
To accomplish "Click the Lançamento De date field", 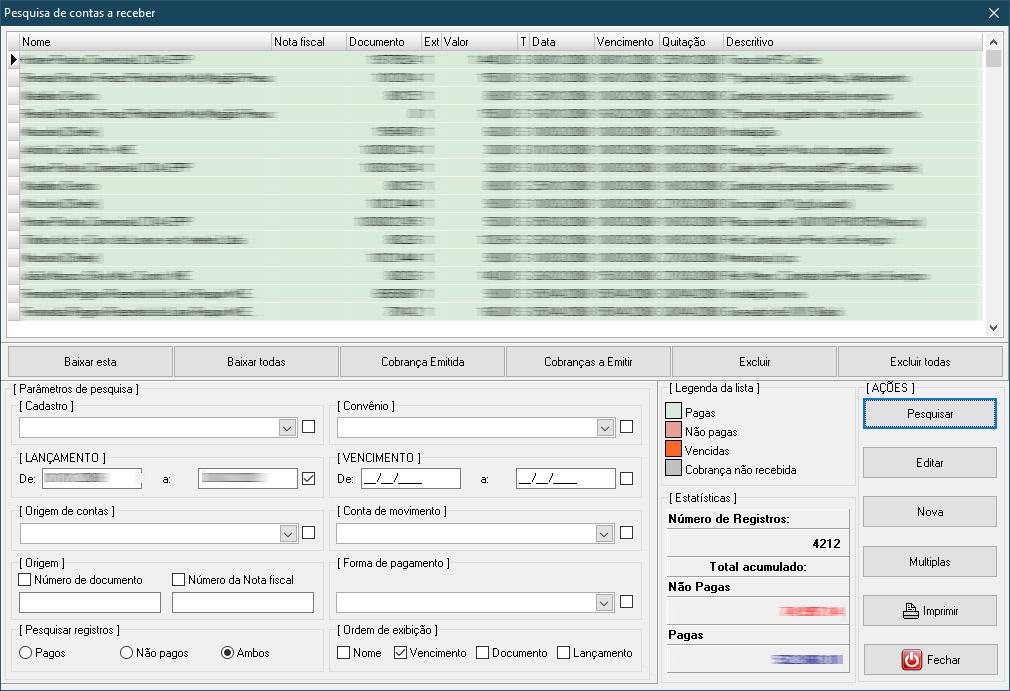I will coord(92,478).
